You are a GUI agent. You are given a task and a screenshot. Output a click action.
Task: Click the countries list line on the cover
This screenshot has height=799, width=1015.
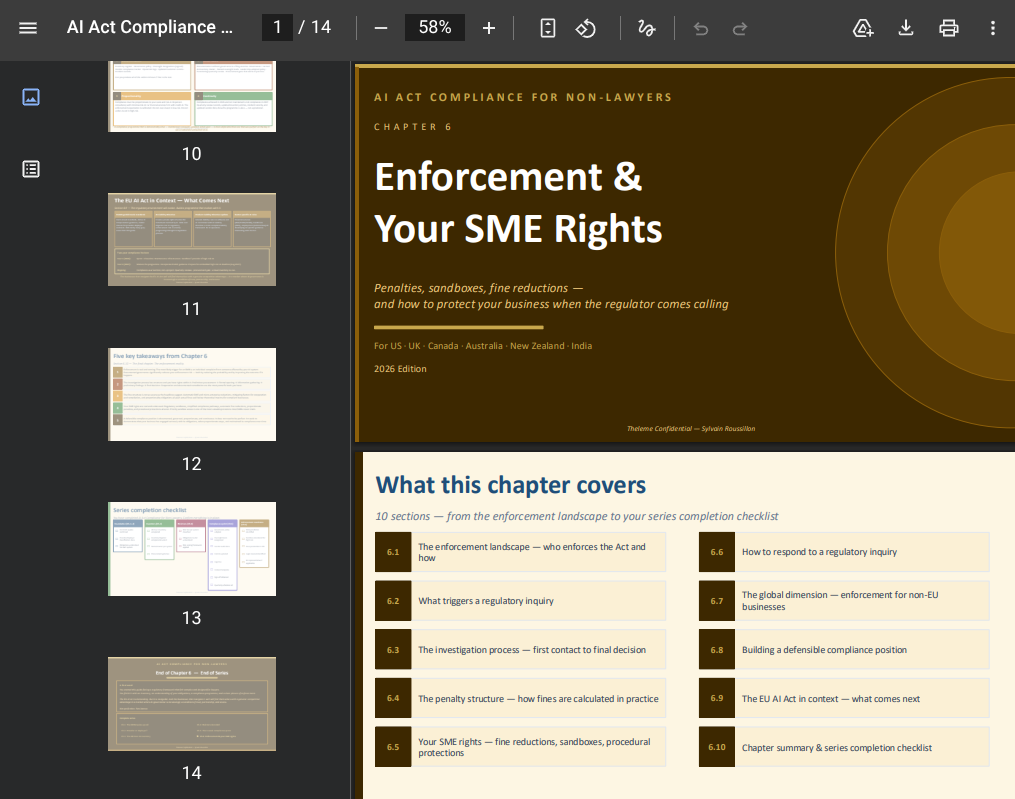(483, 346)
